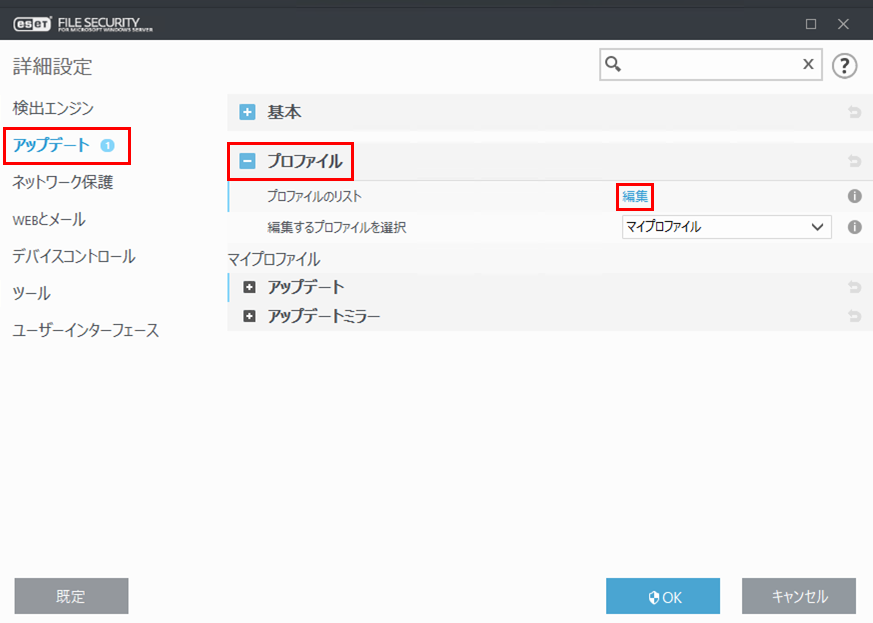This screenshot has width=873, height=623.
Task: Click the revert arrow on プロファイル row
Action: 854,161
